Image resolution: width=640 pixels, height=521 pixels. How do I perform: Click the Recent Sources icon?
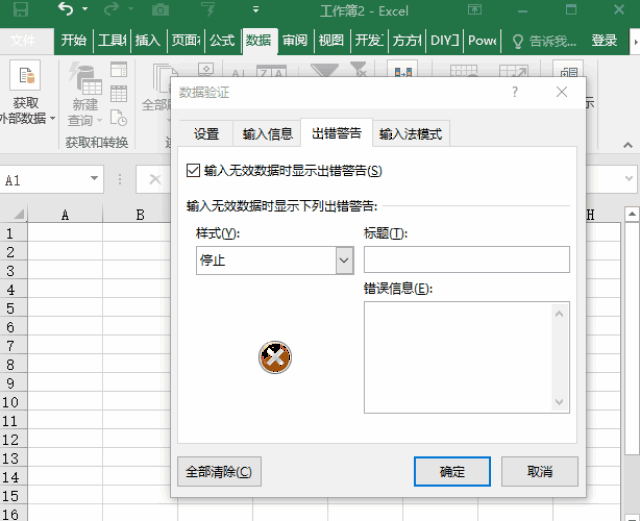119,118
